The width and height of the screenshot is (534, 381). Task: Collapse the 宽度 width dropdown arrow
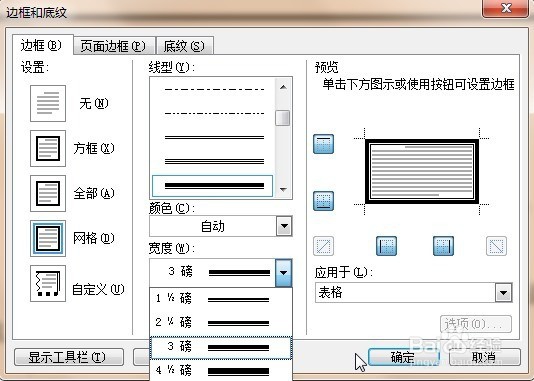pyautogui.click(x=284, y=272)
